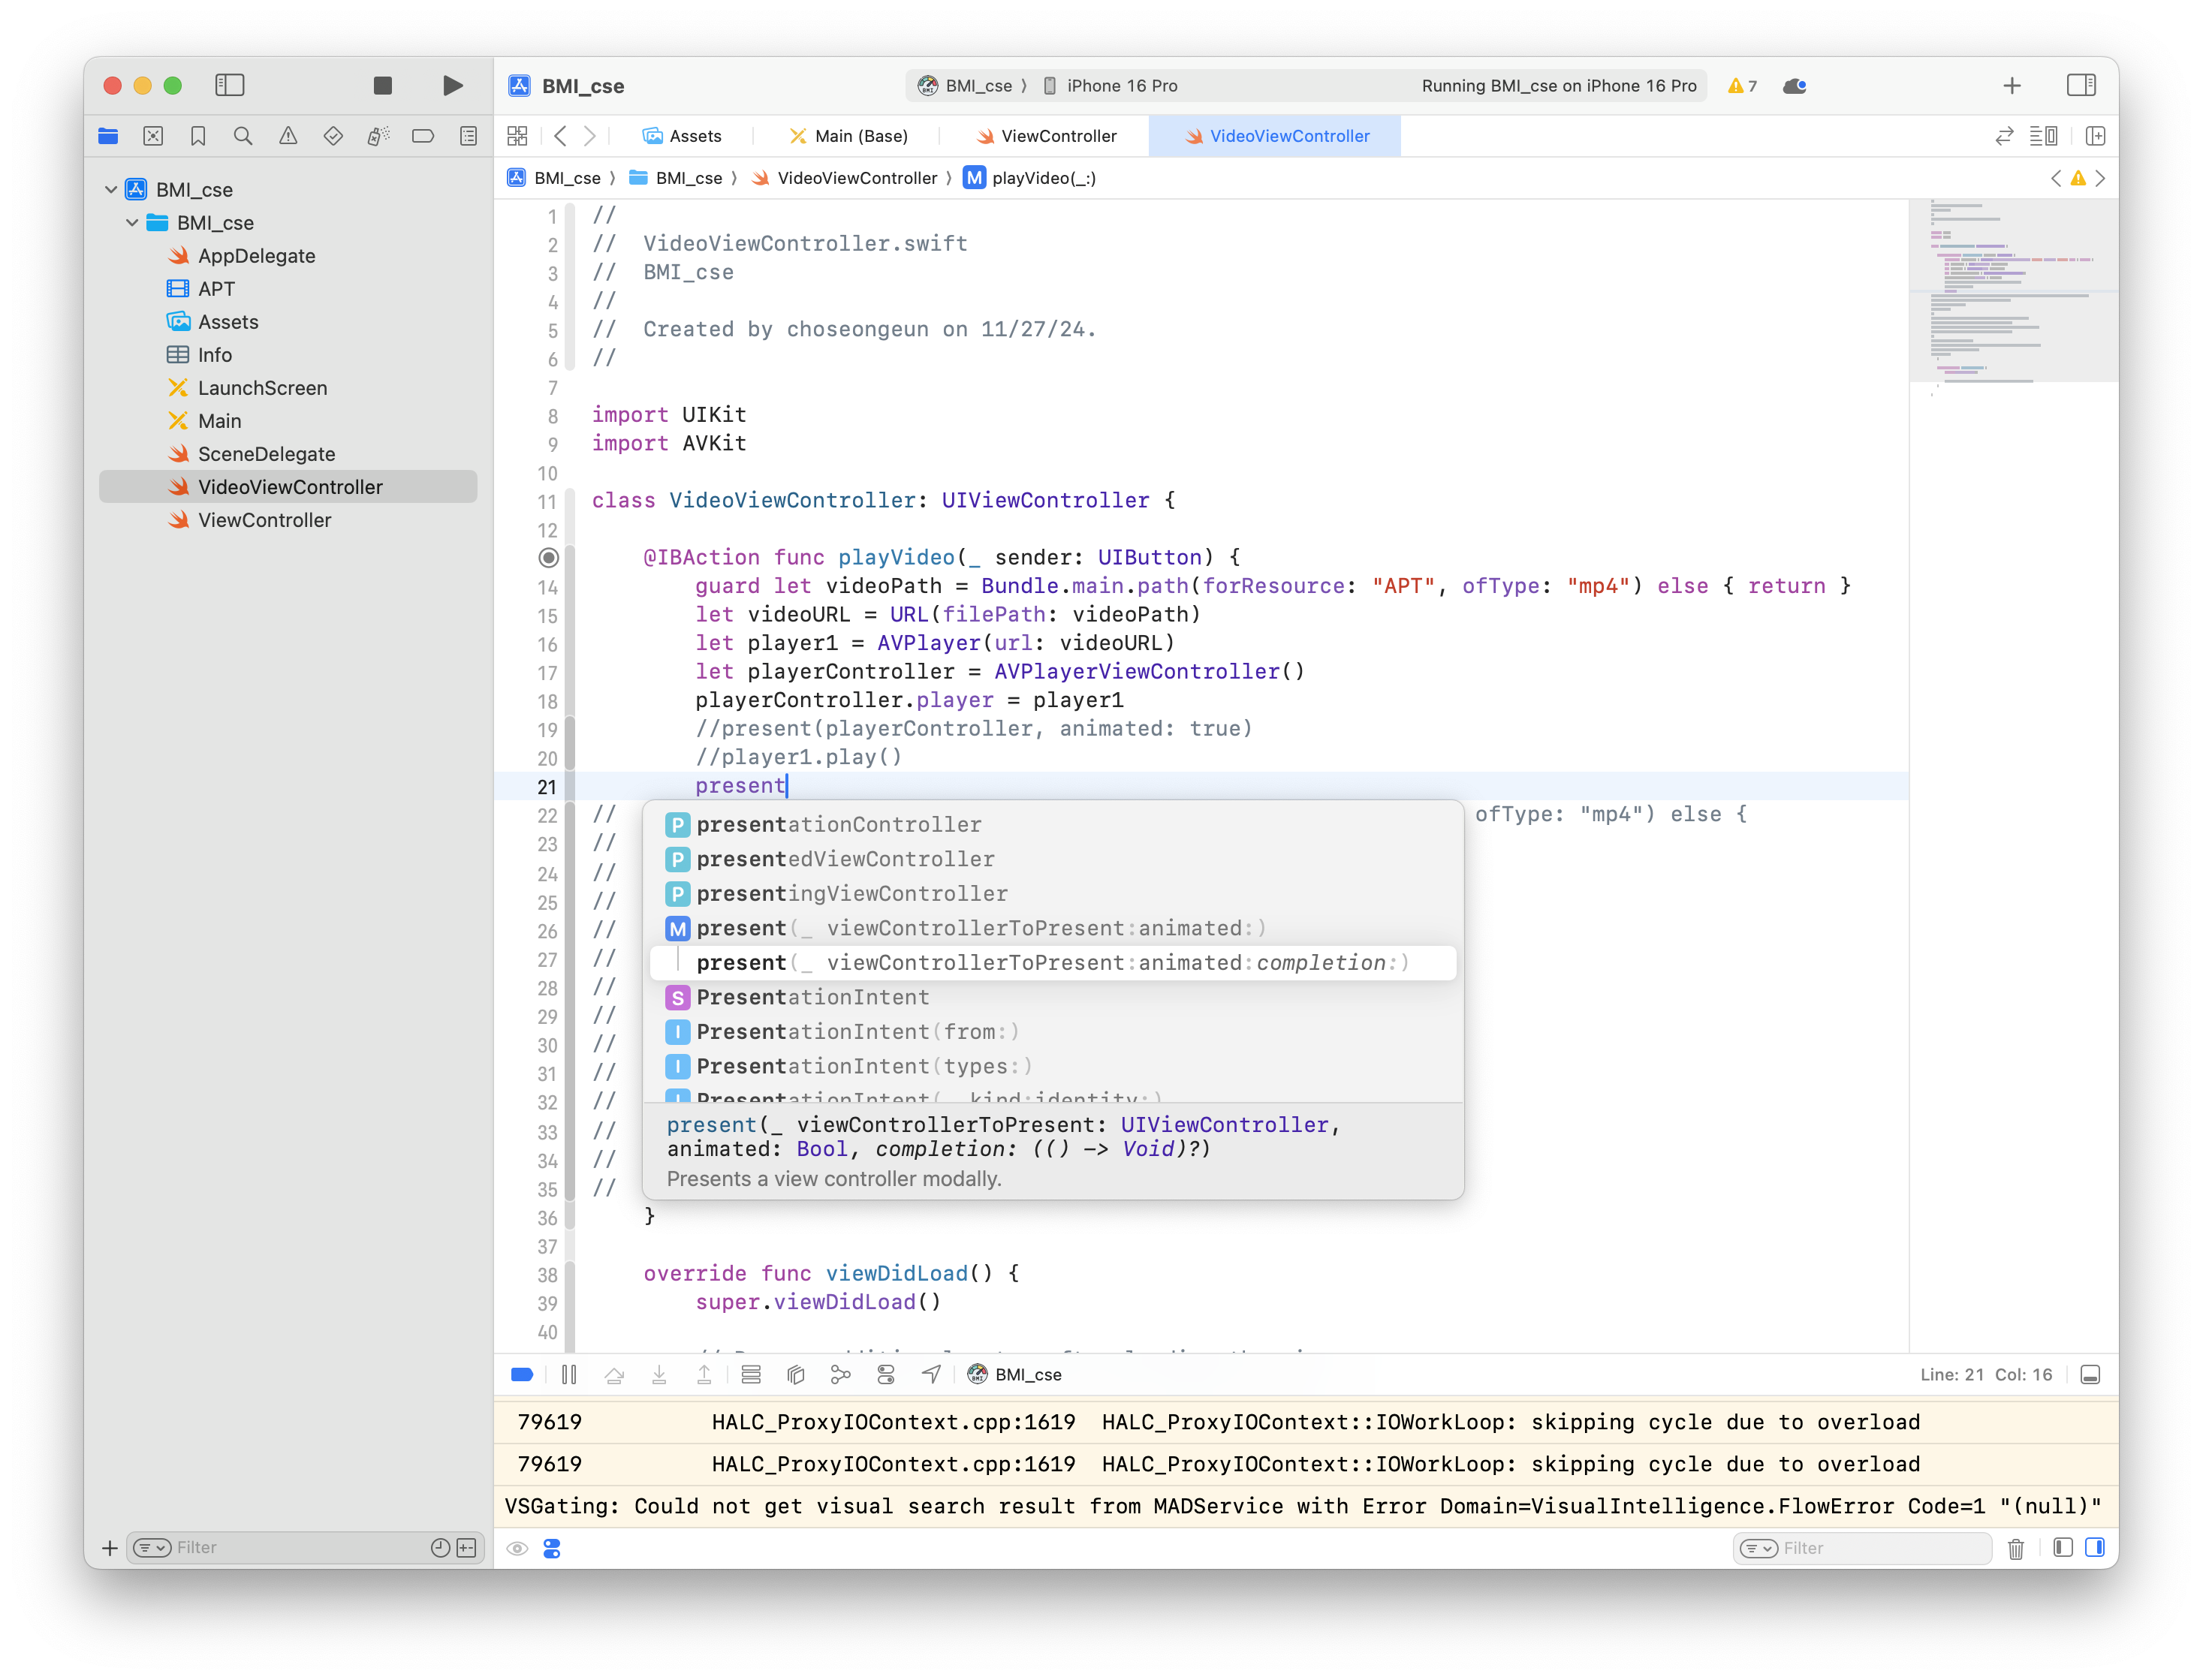Pause program execution in debug bar

coord(569,1375)
